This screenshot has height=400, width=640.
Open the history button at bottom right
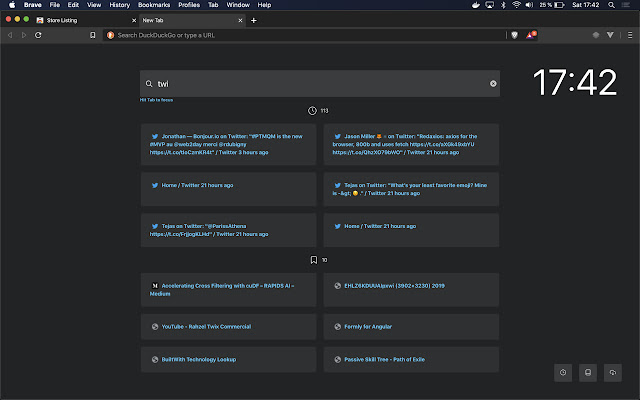point(563,372)
